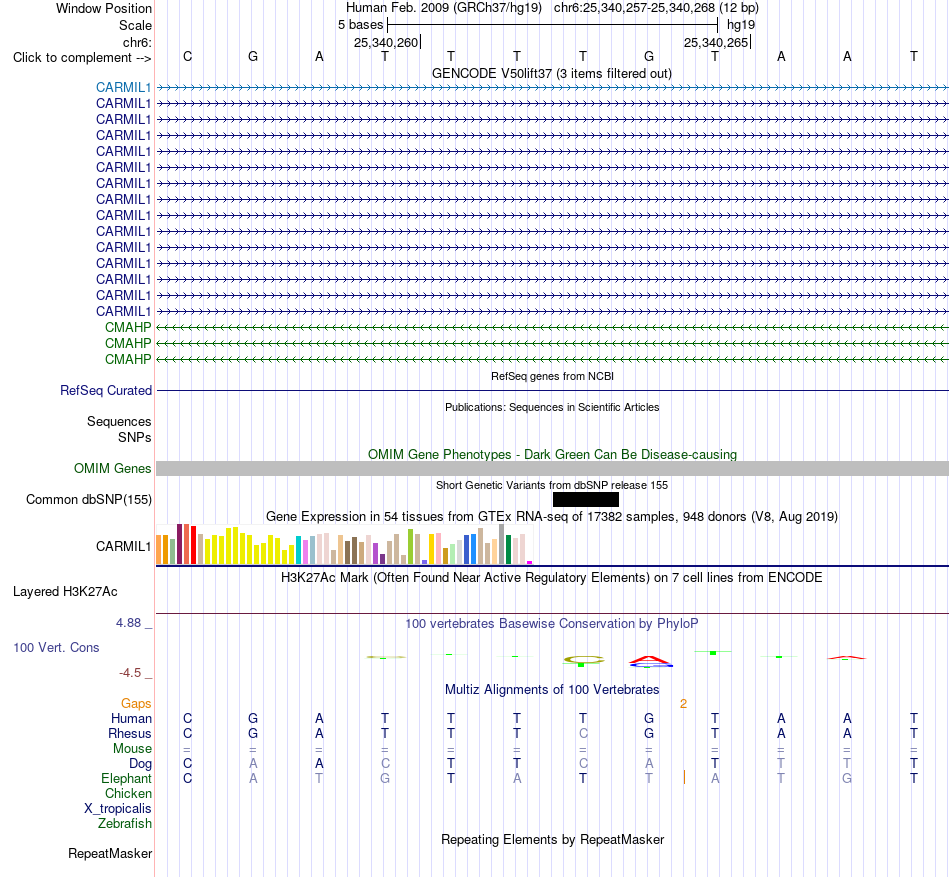
Task: Click the olive ring-shaped logo in PhyloP track
Action: click(584, 660)
